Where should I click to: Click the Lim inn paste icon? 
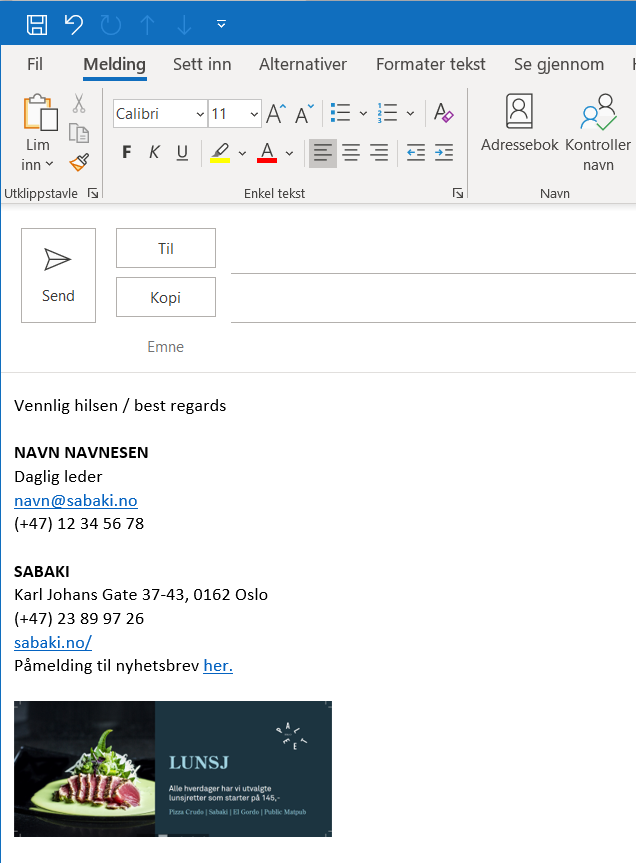pyautogui.click(x=40, y=112)
